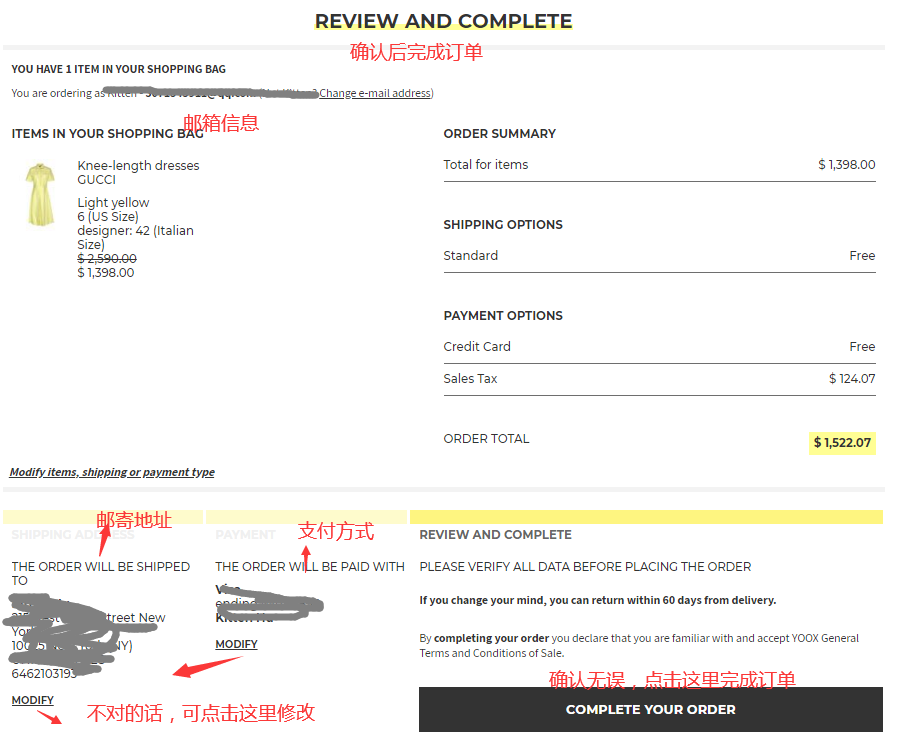This screenshot has width=922, height=742.
Task: Click the Sales Tax amount $ 124.07
Action: pyautogui.click(x=852, y=379)
